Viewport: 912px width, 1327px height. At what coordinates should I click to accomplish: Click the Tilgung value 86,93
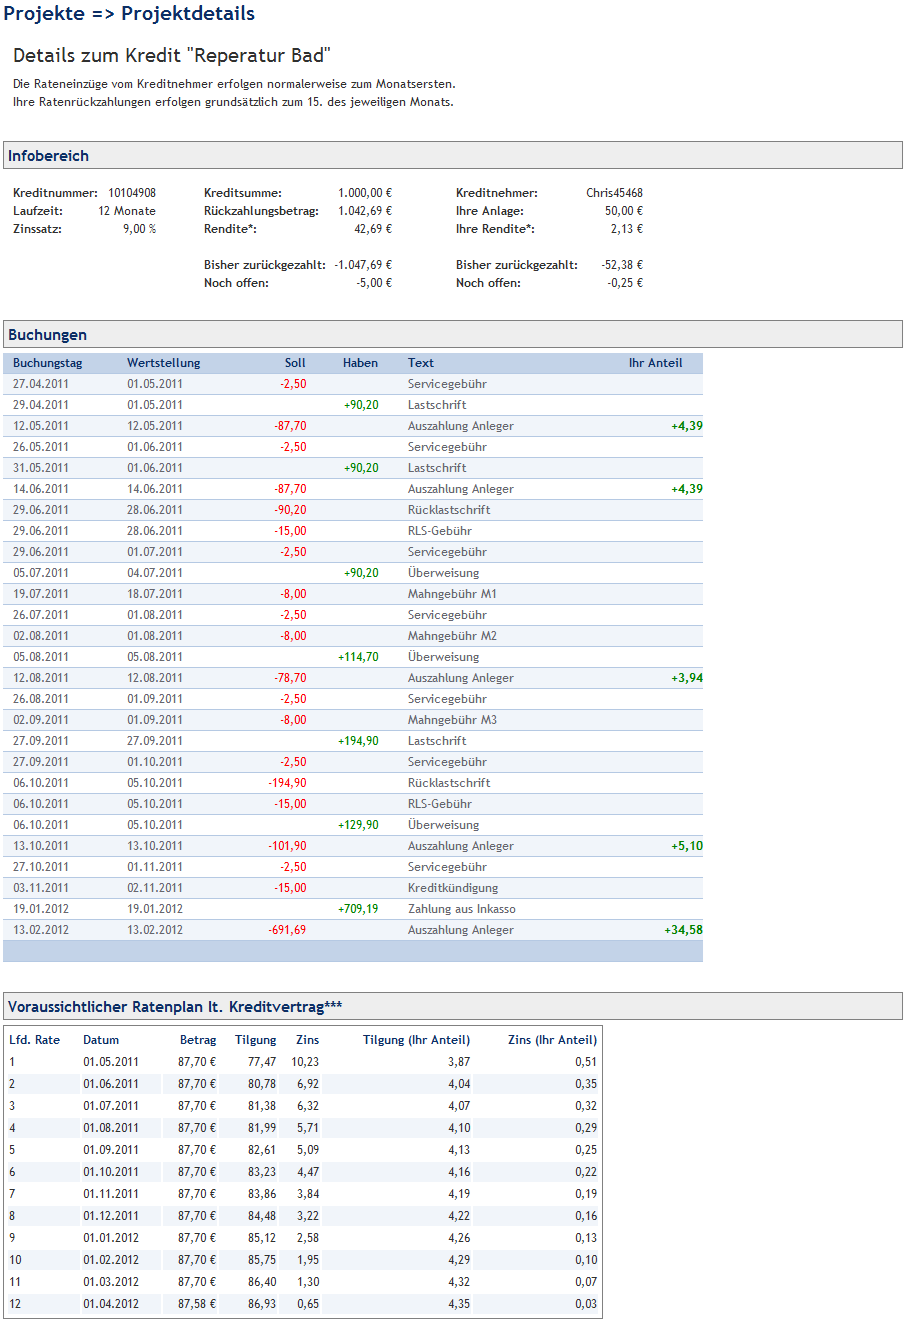click(262, 1304)
